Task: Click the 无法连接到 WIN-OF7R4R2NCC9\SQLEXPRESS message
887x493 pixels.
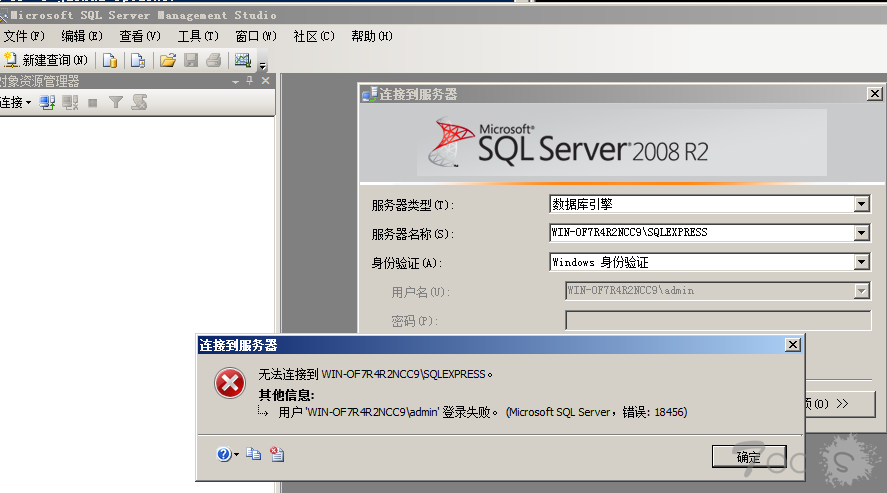Action: tap(375, 374)
